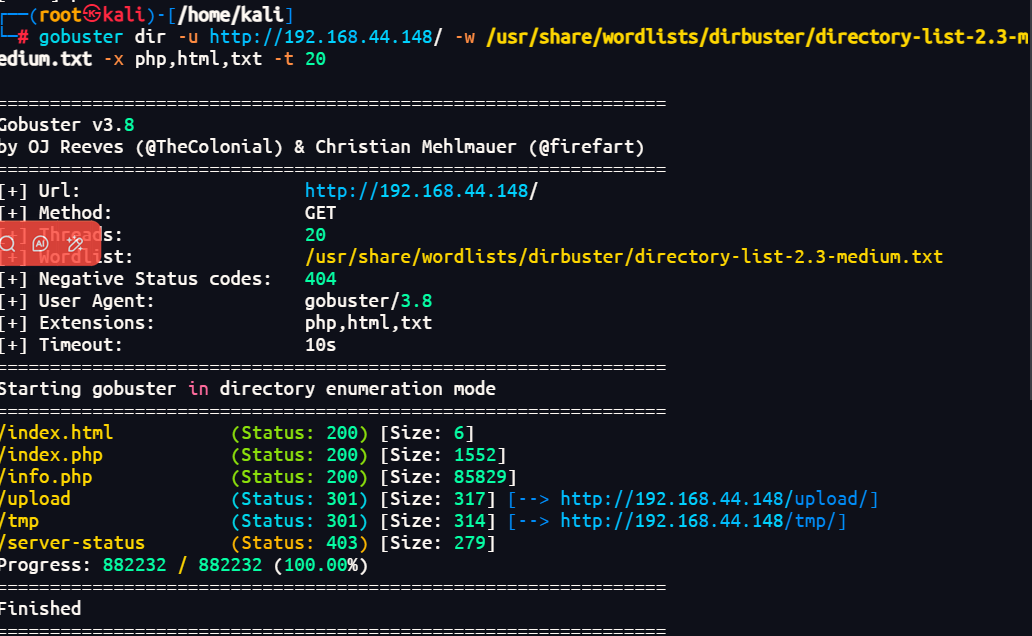
Task: Click the gobuster/3.8 User Agent value
Action: 368,301
